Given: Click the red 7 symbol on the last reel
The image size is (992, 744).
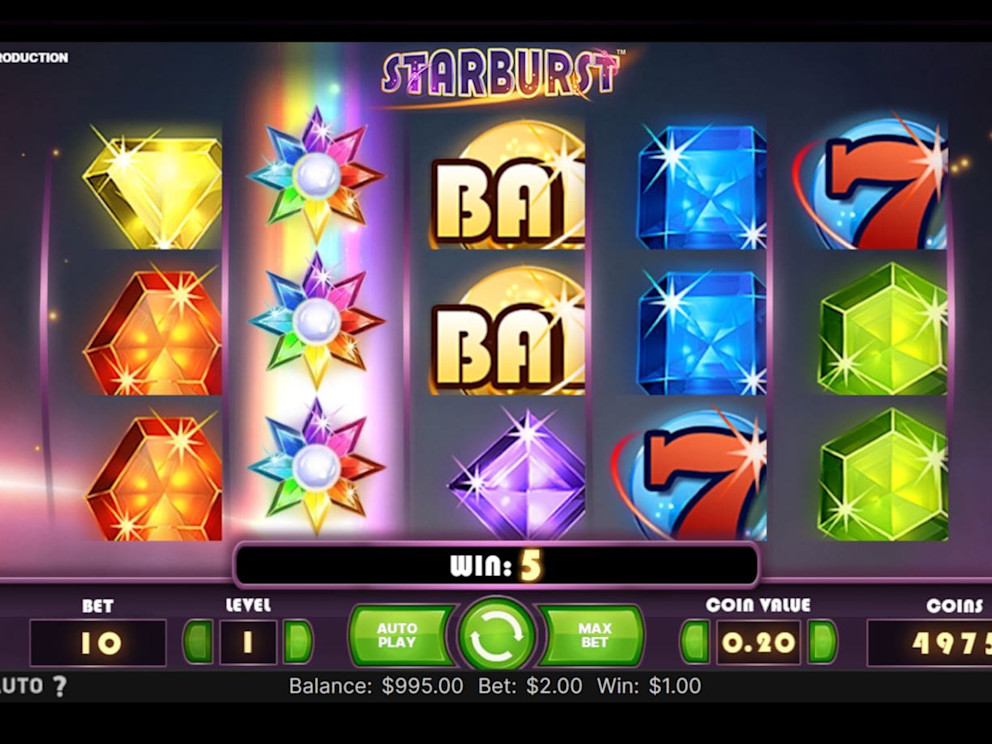Looking at the screenshot, I should point(871,183).
